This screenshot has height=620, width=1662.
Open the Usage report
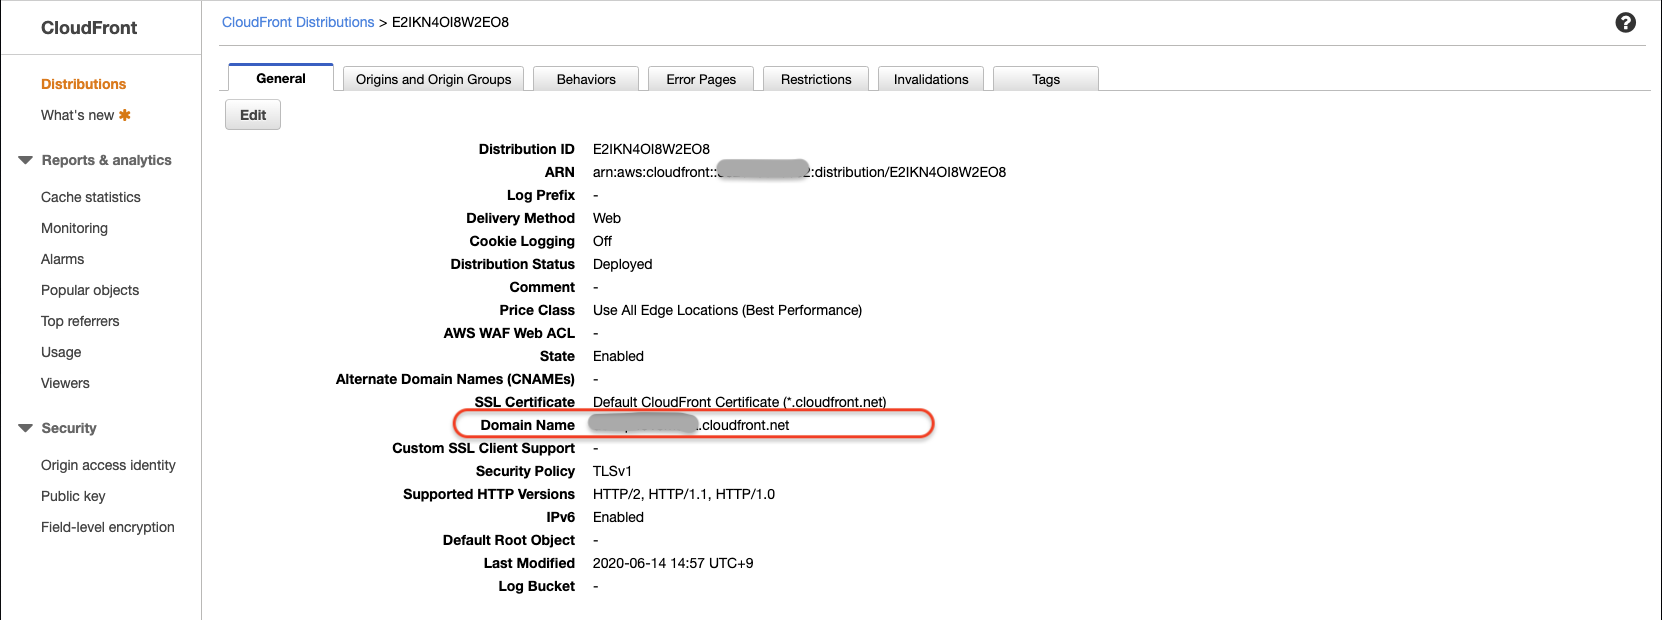click(61, 352)
